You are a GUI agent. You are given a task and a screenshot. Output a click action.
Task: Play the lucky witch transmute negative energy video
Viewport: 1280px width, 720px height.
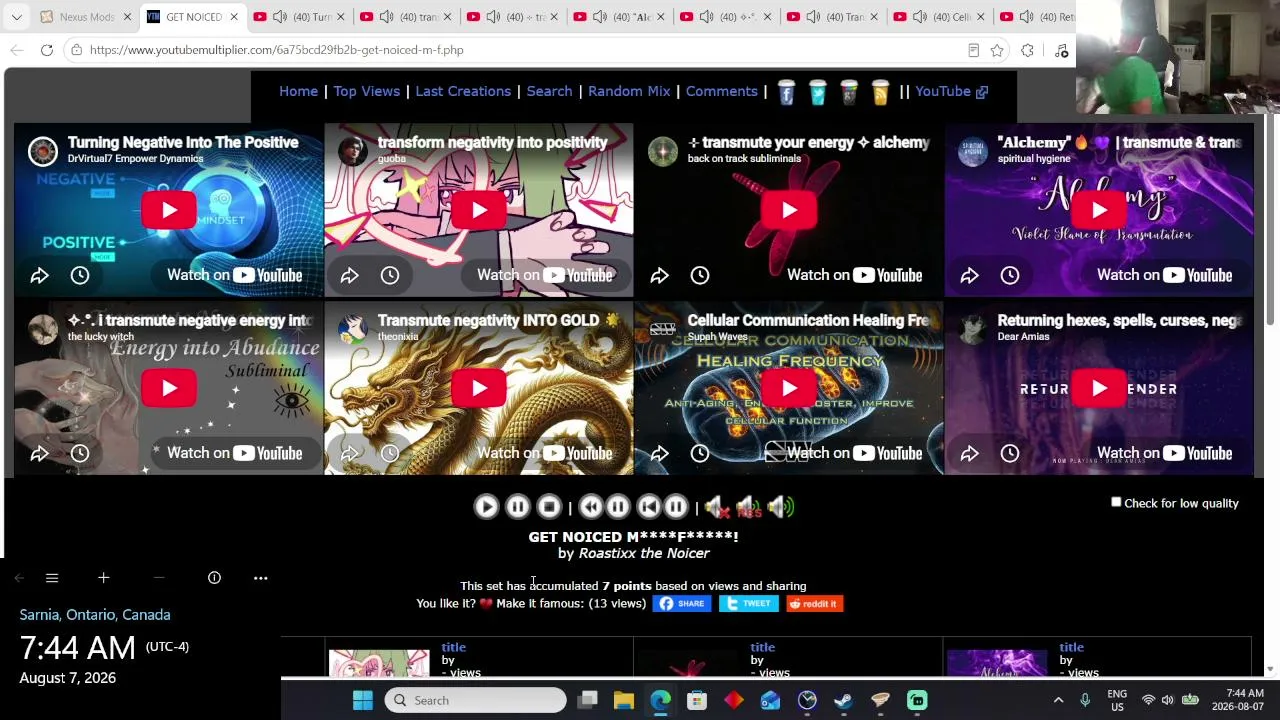[x=169, y=388]
